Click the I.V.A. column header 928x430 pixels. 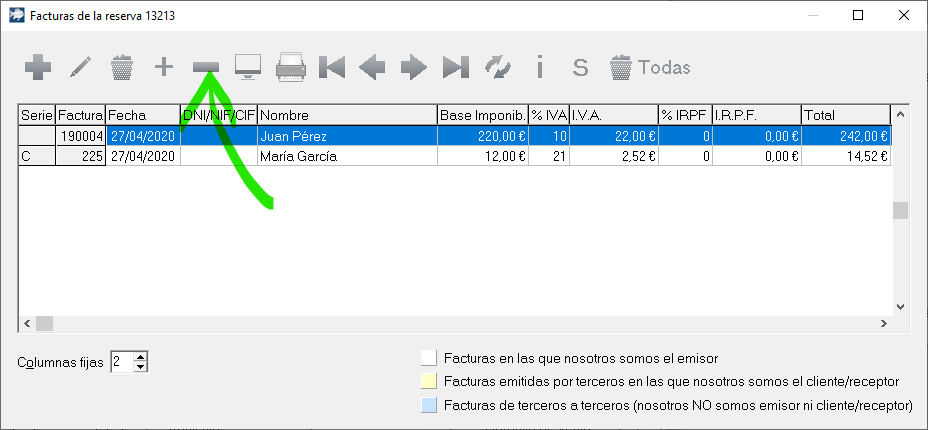tap(614, 115)
